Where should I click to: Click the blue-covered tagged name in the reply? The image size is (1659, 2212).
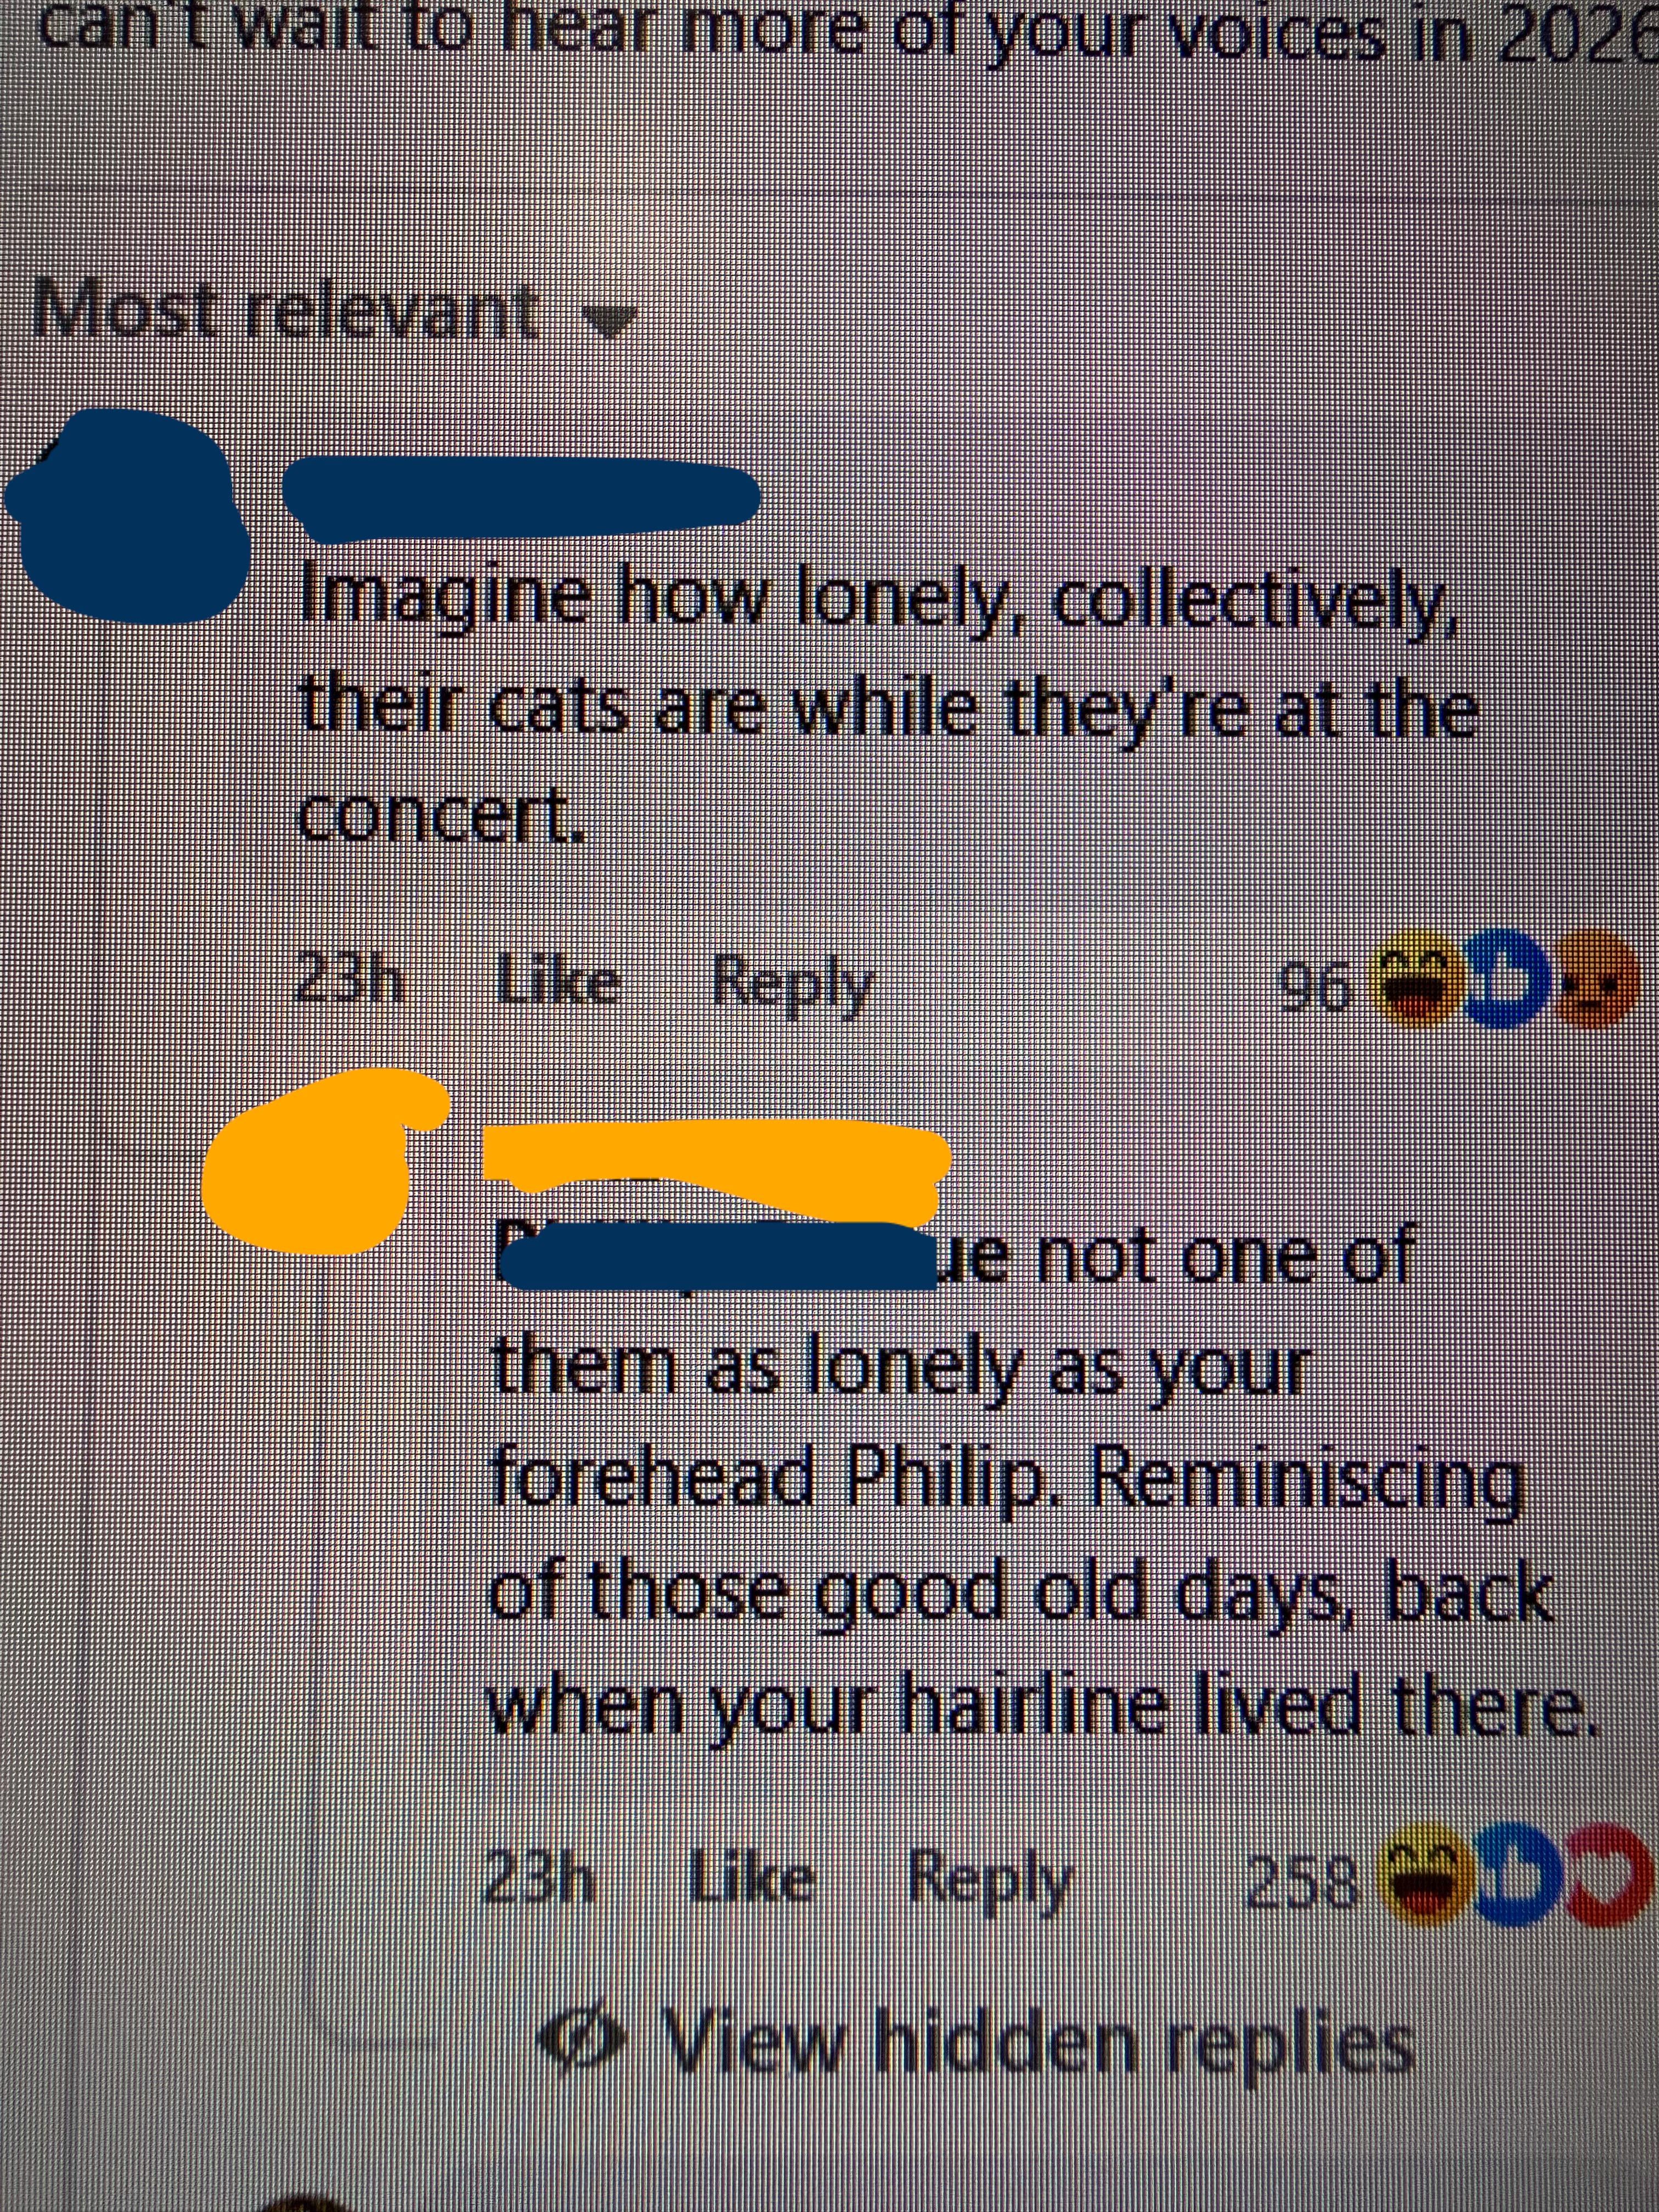pos(716,1254)
